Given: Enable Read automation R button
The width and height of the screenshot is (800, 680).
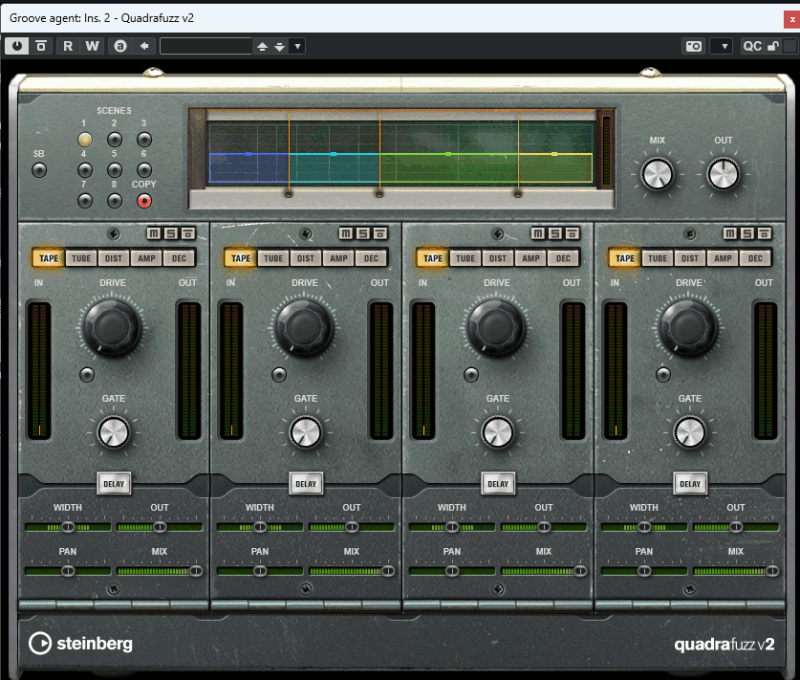Looking at the screenshot, I should click(67, 46).
